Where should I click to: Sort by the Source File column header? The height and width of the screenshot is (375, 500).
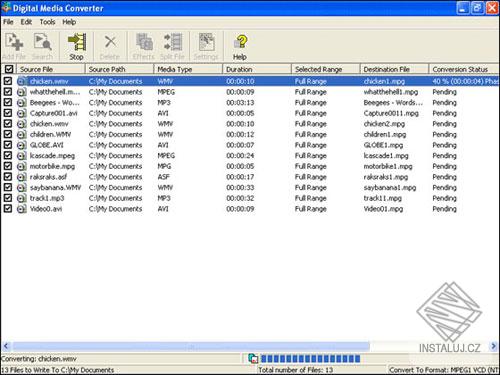51,69
